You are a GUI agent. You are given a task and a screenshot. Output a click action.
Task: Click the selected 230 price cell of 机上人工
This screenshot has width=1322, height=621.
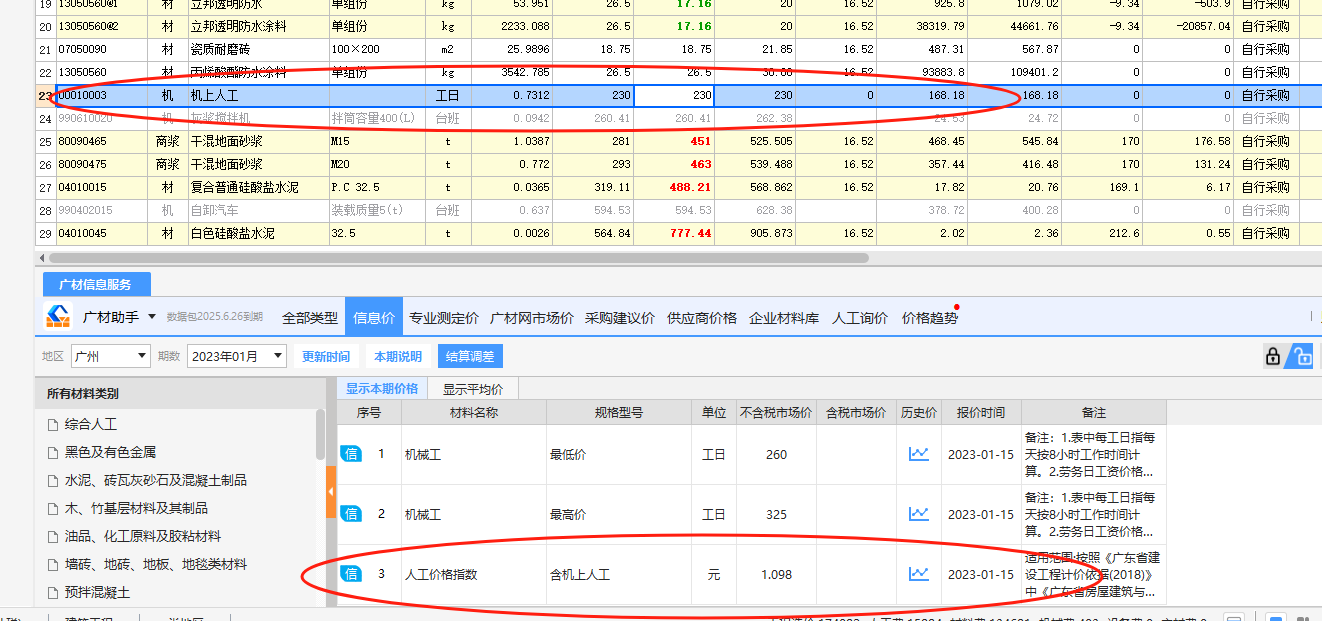pyautogui.click(x=674, y=95)
